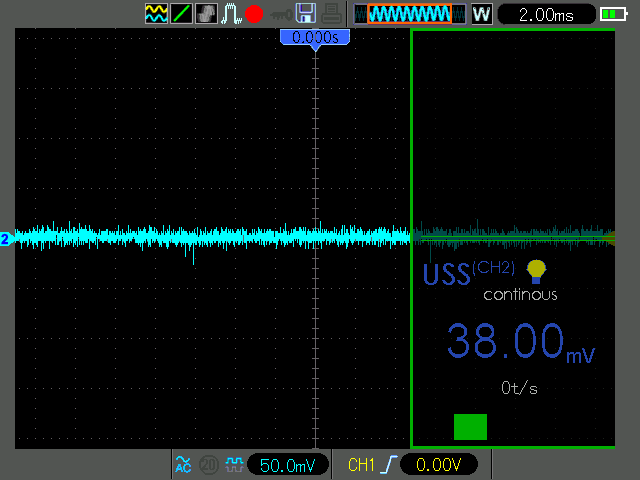
Task: Click the battery level indicator
Action: 613,14
